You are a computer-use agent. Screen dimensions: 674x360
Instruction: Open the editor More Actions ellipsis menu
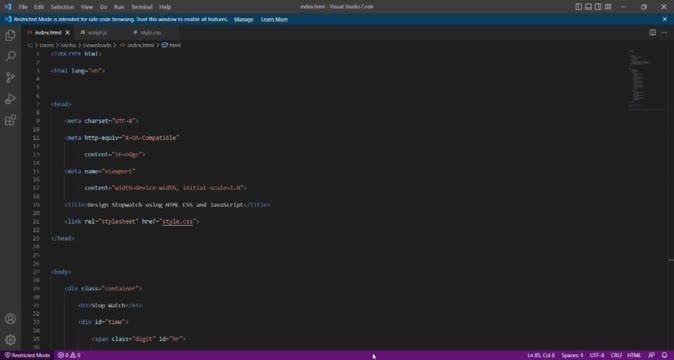click(x=664, y=32)
